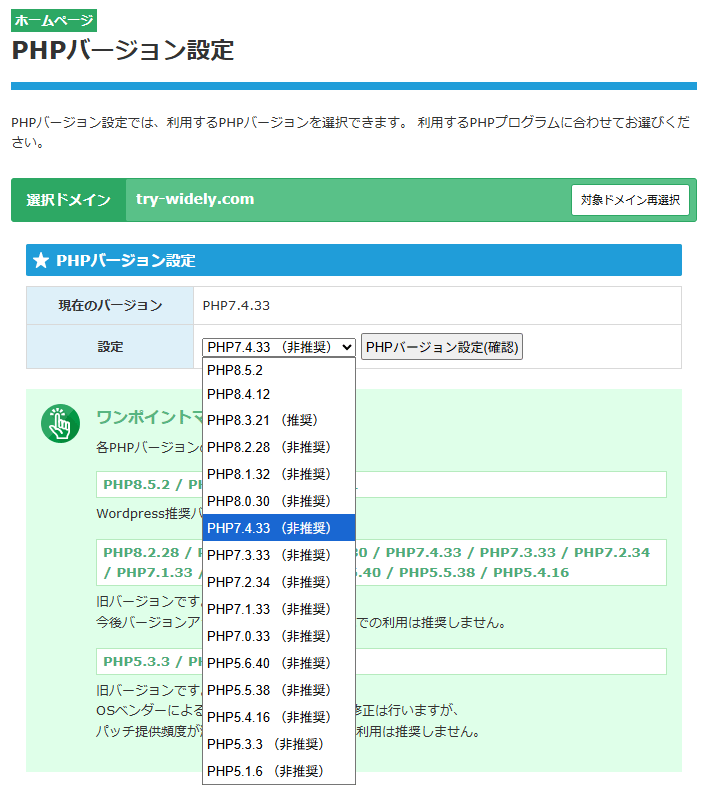Choose PHP8.0.30 in the list
Image resolution: width=706 pixels, height=794 pixels.
click(x=278, y=501)
